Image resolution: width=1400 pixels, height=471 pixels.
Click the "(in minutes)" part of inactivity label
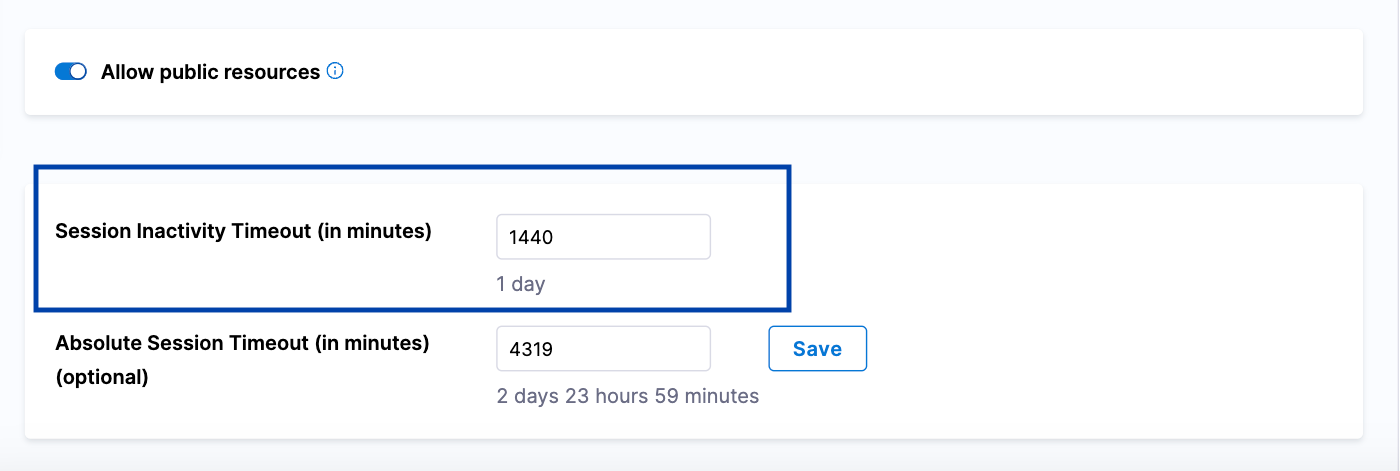pos(374,232)
